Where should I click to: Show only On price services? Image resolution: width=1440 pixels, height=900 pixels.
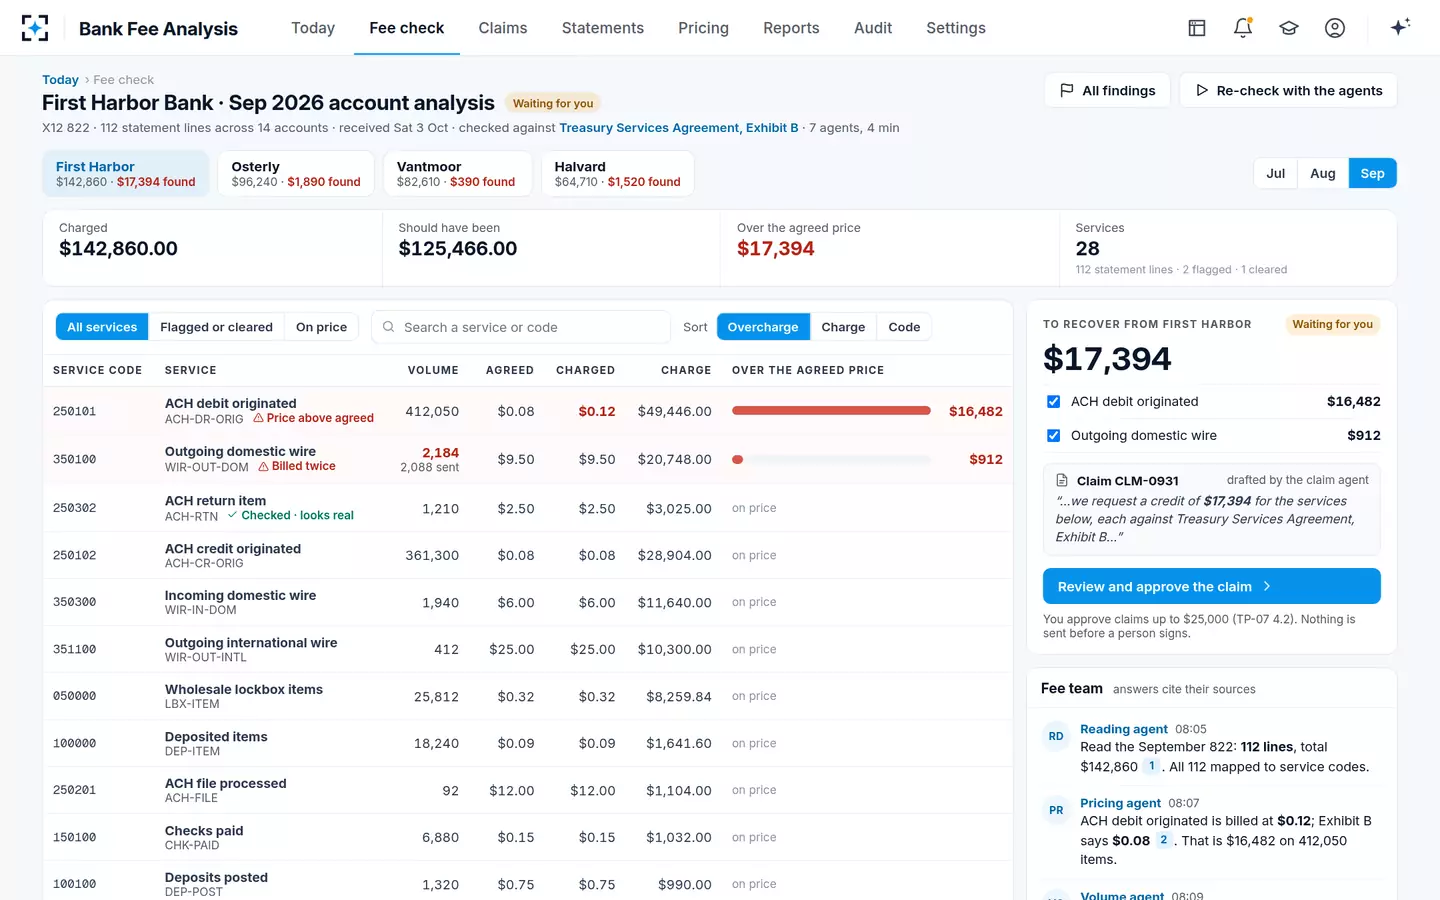coord(321,327)
